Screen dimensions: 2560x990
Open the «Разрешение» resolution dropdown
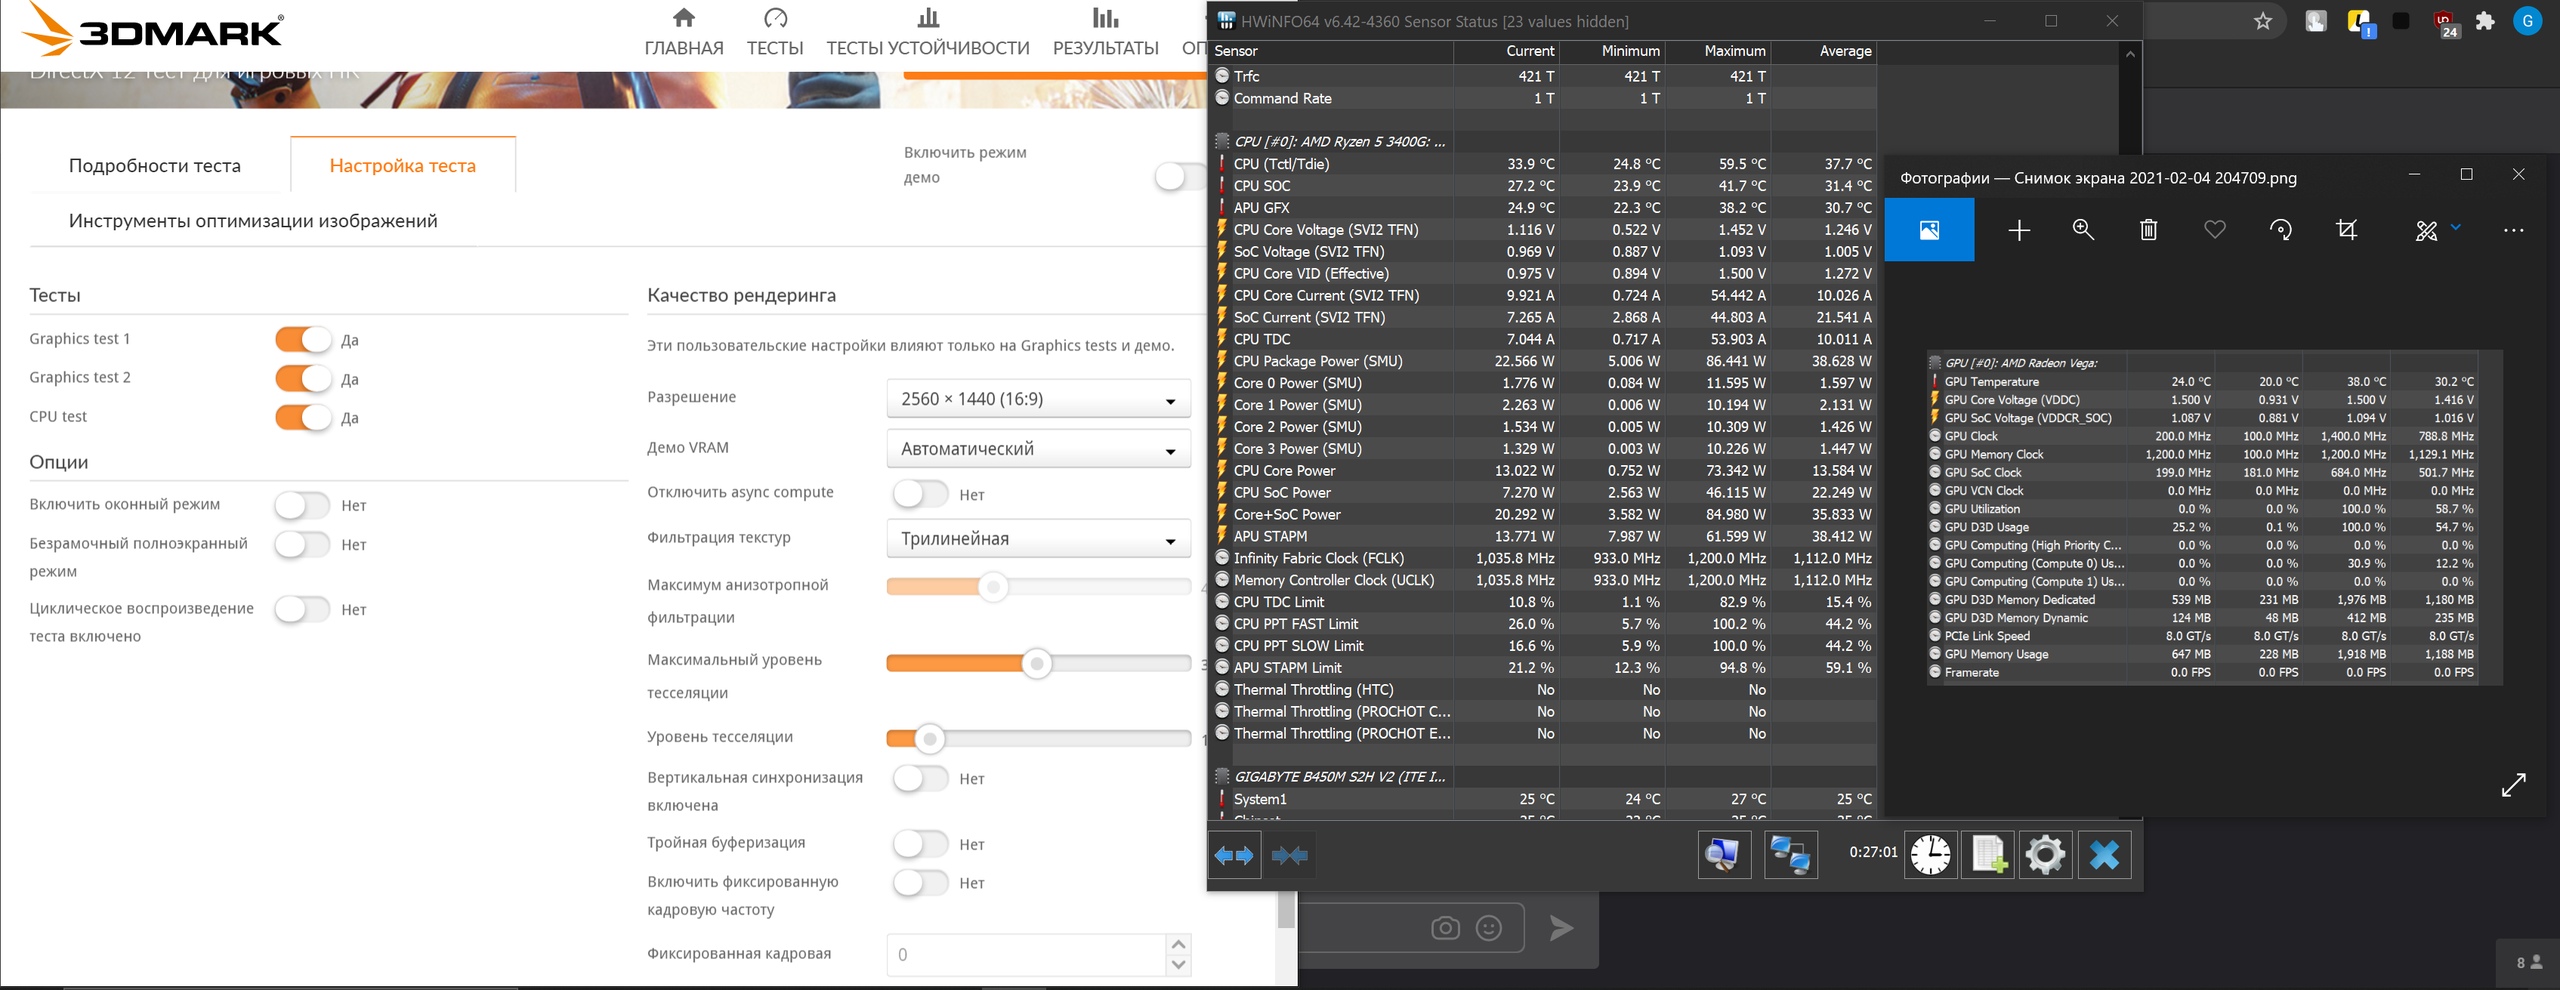click(x=1038, y=399)
